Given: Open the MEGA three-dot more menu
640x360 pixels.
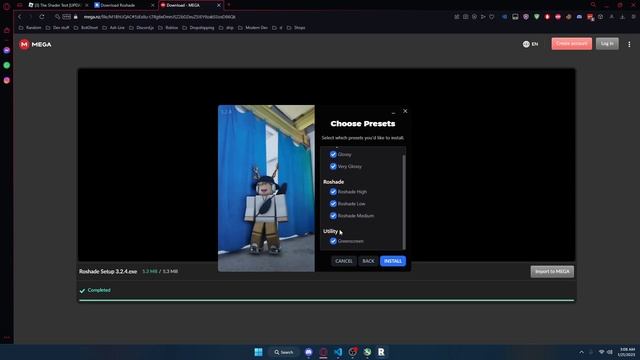Looking at the screenshot, I should 629,44.
